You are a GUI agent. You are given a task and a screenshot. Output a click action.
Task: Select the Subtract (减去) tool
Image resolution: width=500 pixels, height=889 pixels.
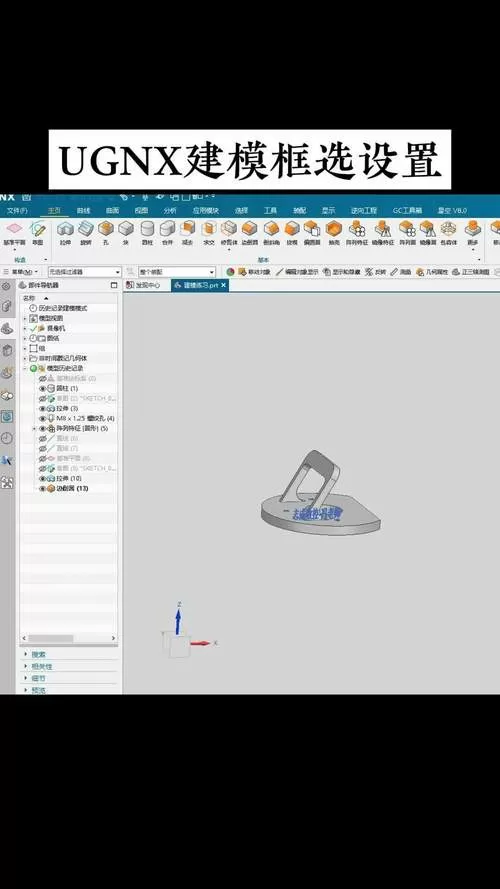point(188,233)
